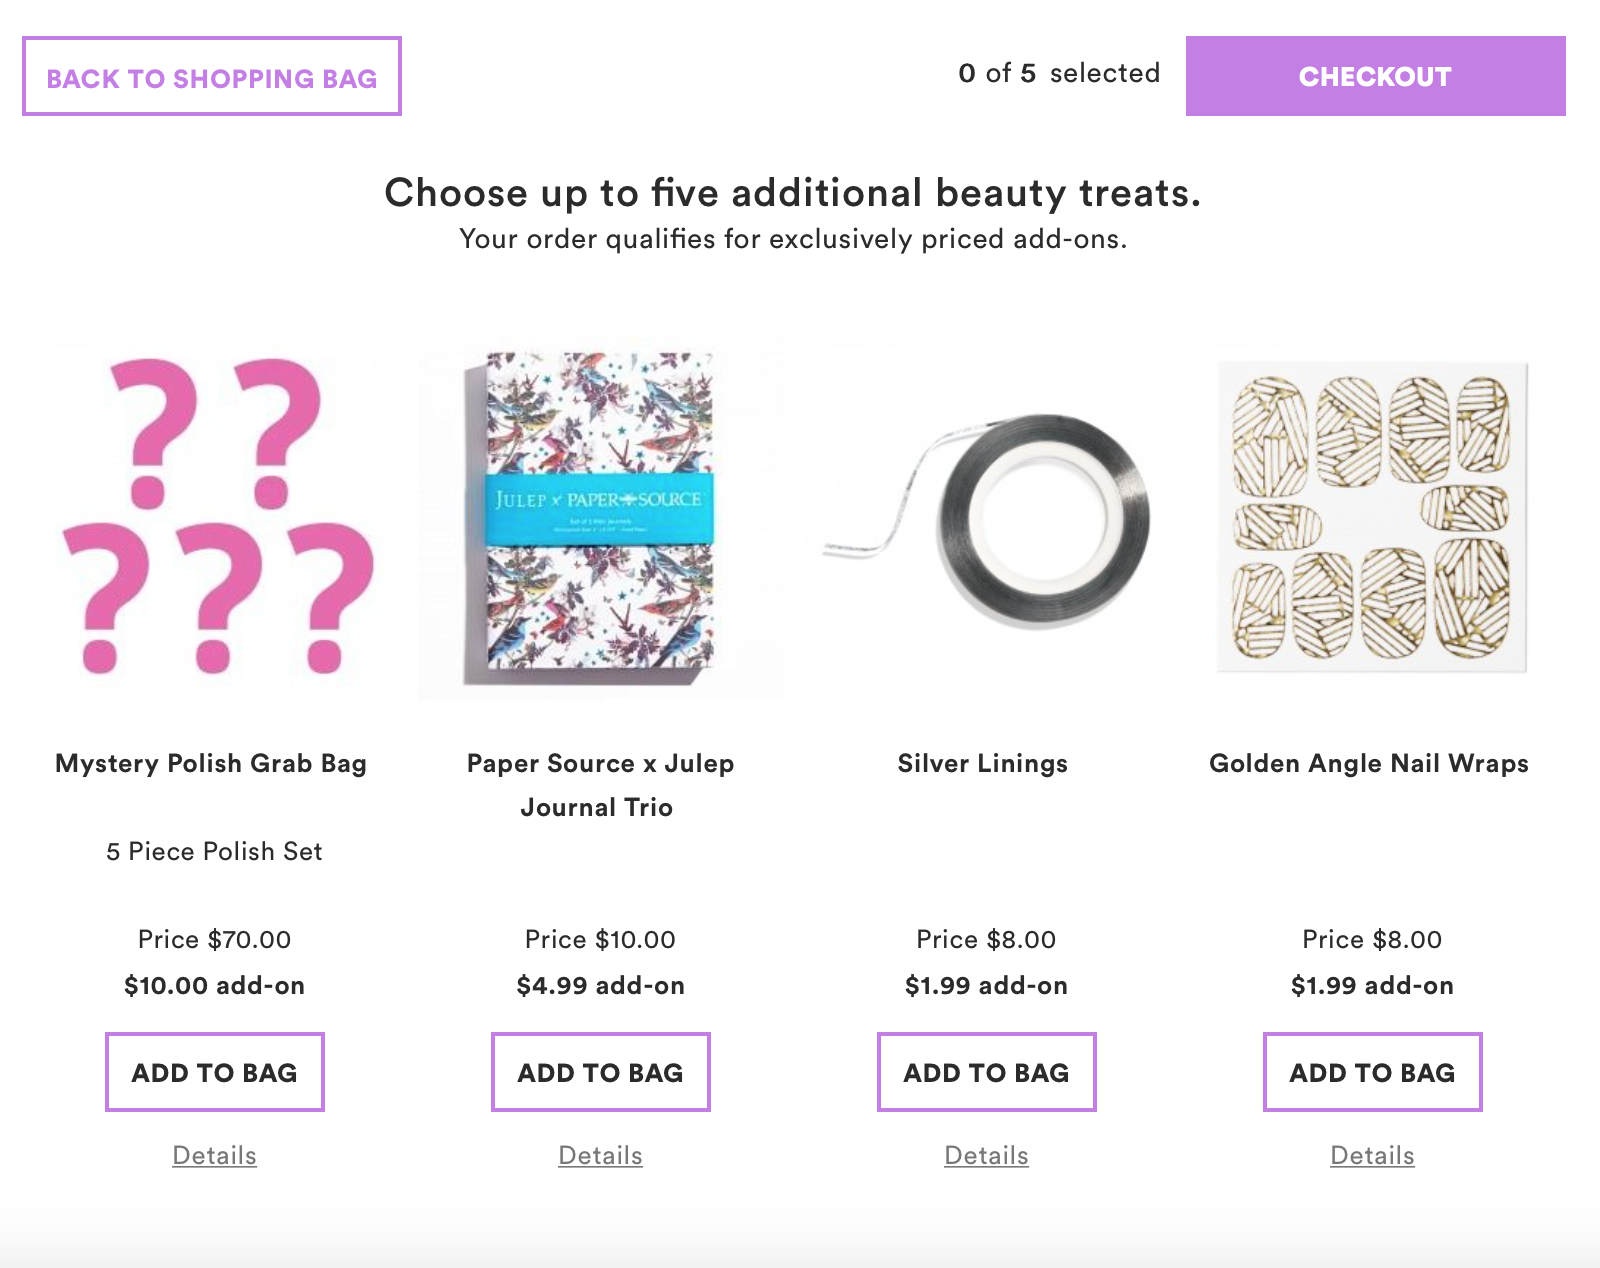1600x1268 pixels.
Task: Select the Silver Linings product name
Action: point(983,764)
